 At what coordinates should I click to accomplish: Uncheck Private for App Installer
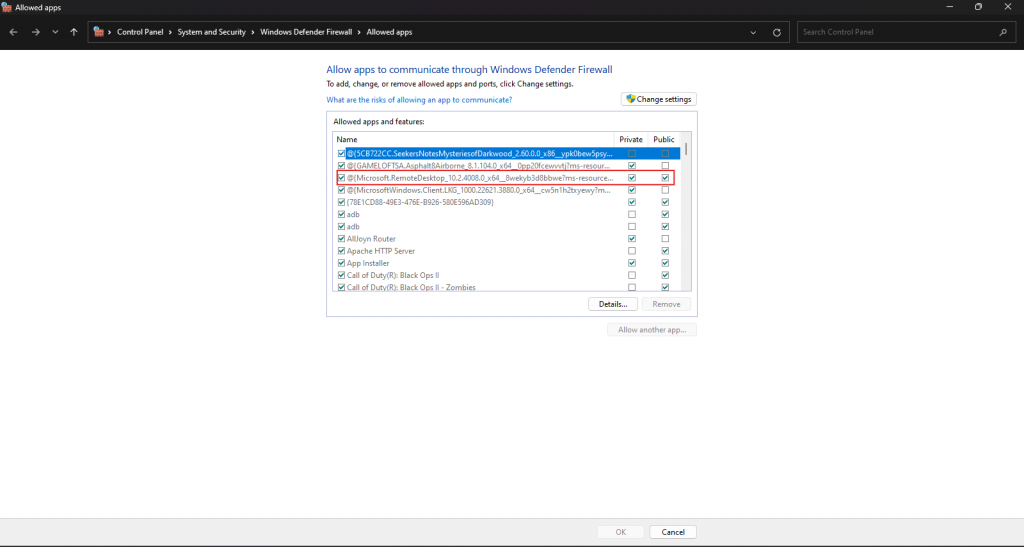[632, 263]
